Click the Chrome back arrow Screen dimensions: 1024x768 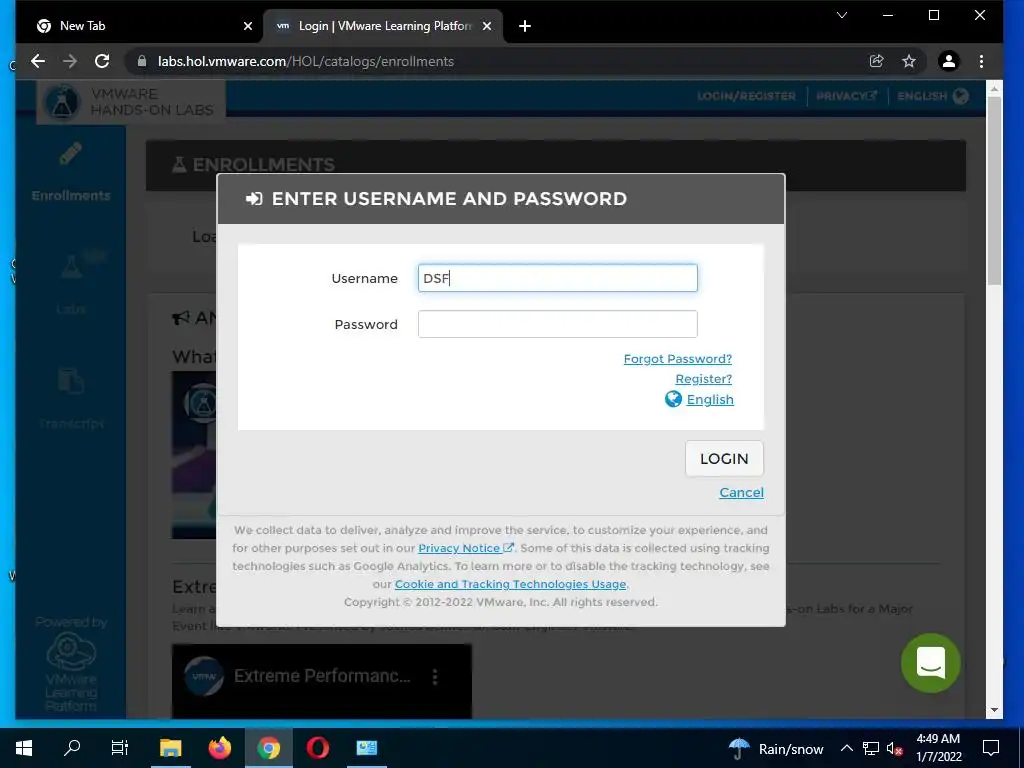[38, 61]
